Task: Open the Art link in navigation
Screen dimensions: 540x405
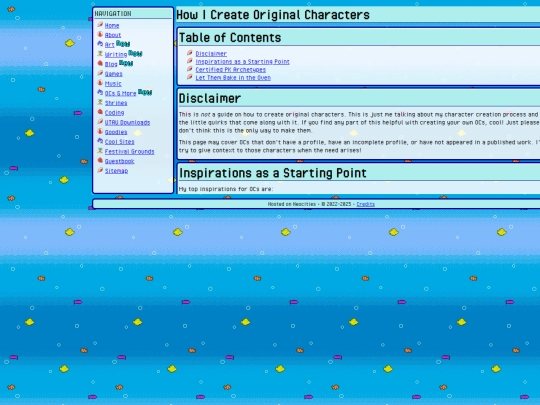Action: click(110, 45)
